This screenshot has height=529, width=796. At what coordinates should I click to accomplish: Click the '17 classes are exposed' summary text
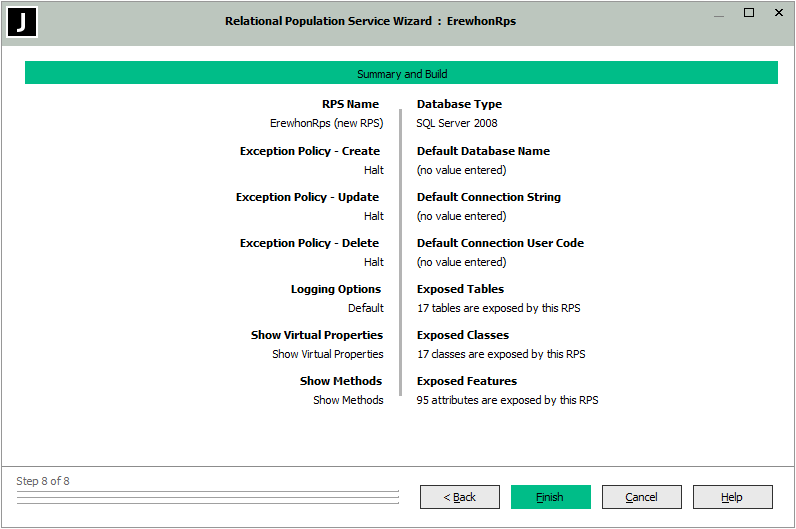[x=500, y=354]
